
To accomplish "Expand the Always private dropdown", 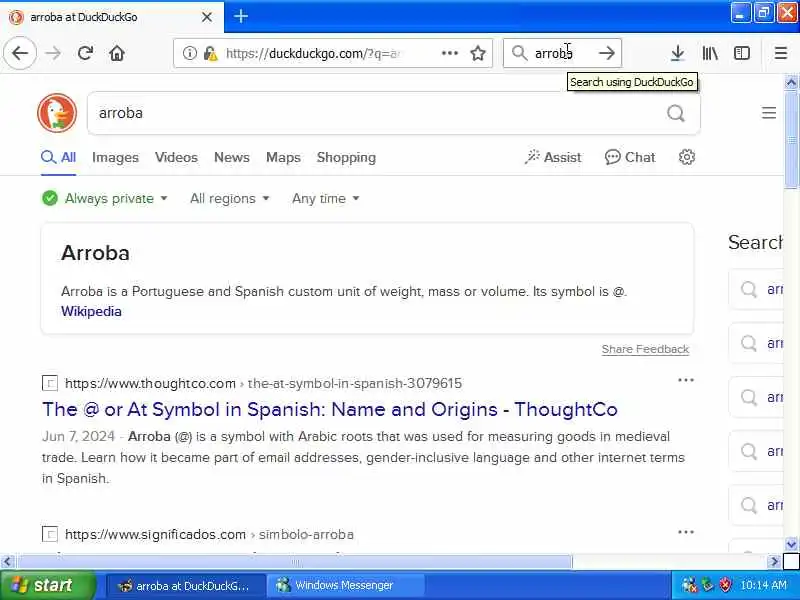I will (105, 198).
